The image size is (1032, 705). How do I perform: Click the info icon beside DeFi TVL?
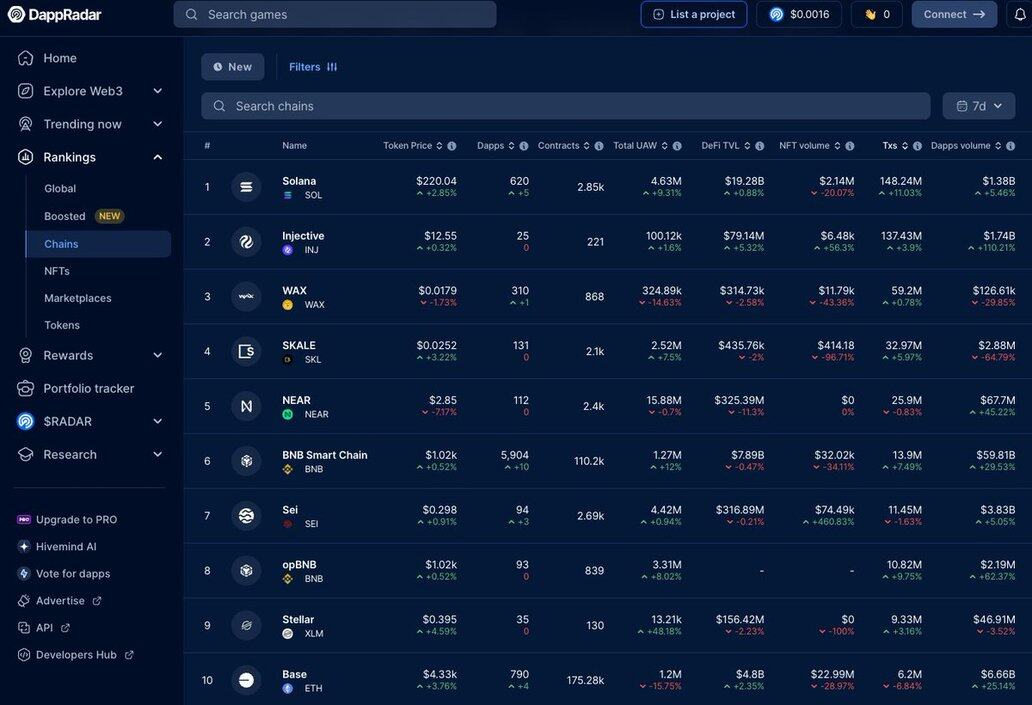(x=764, y=146)
